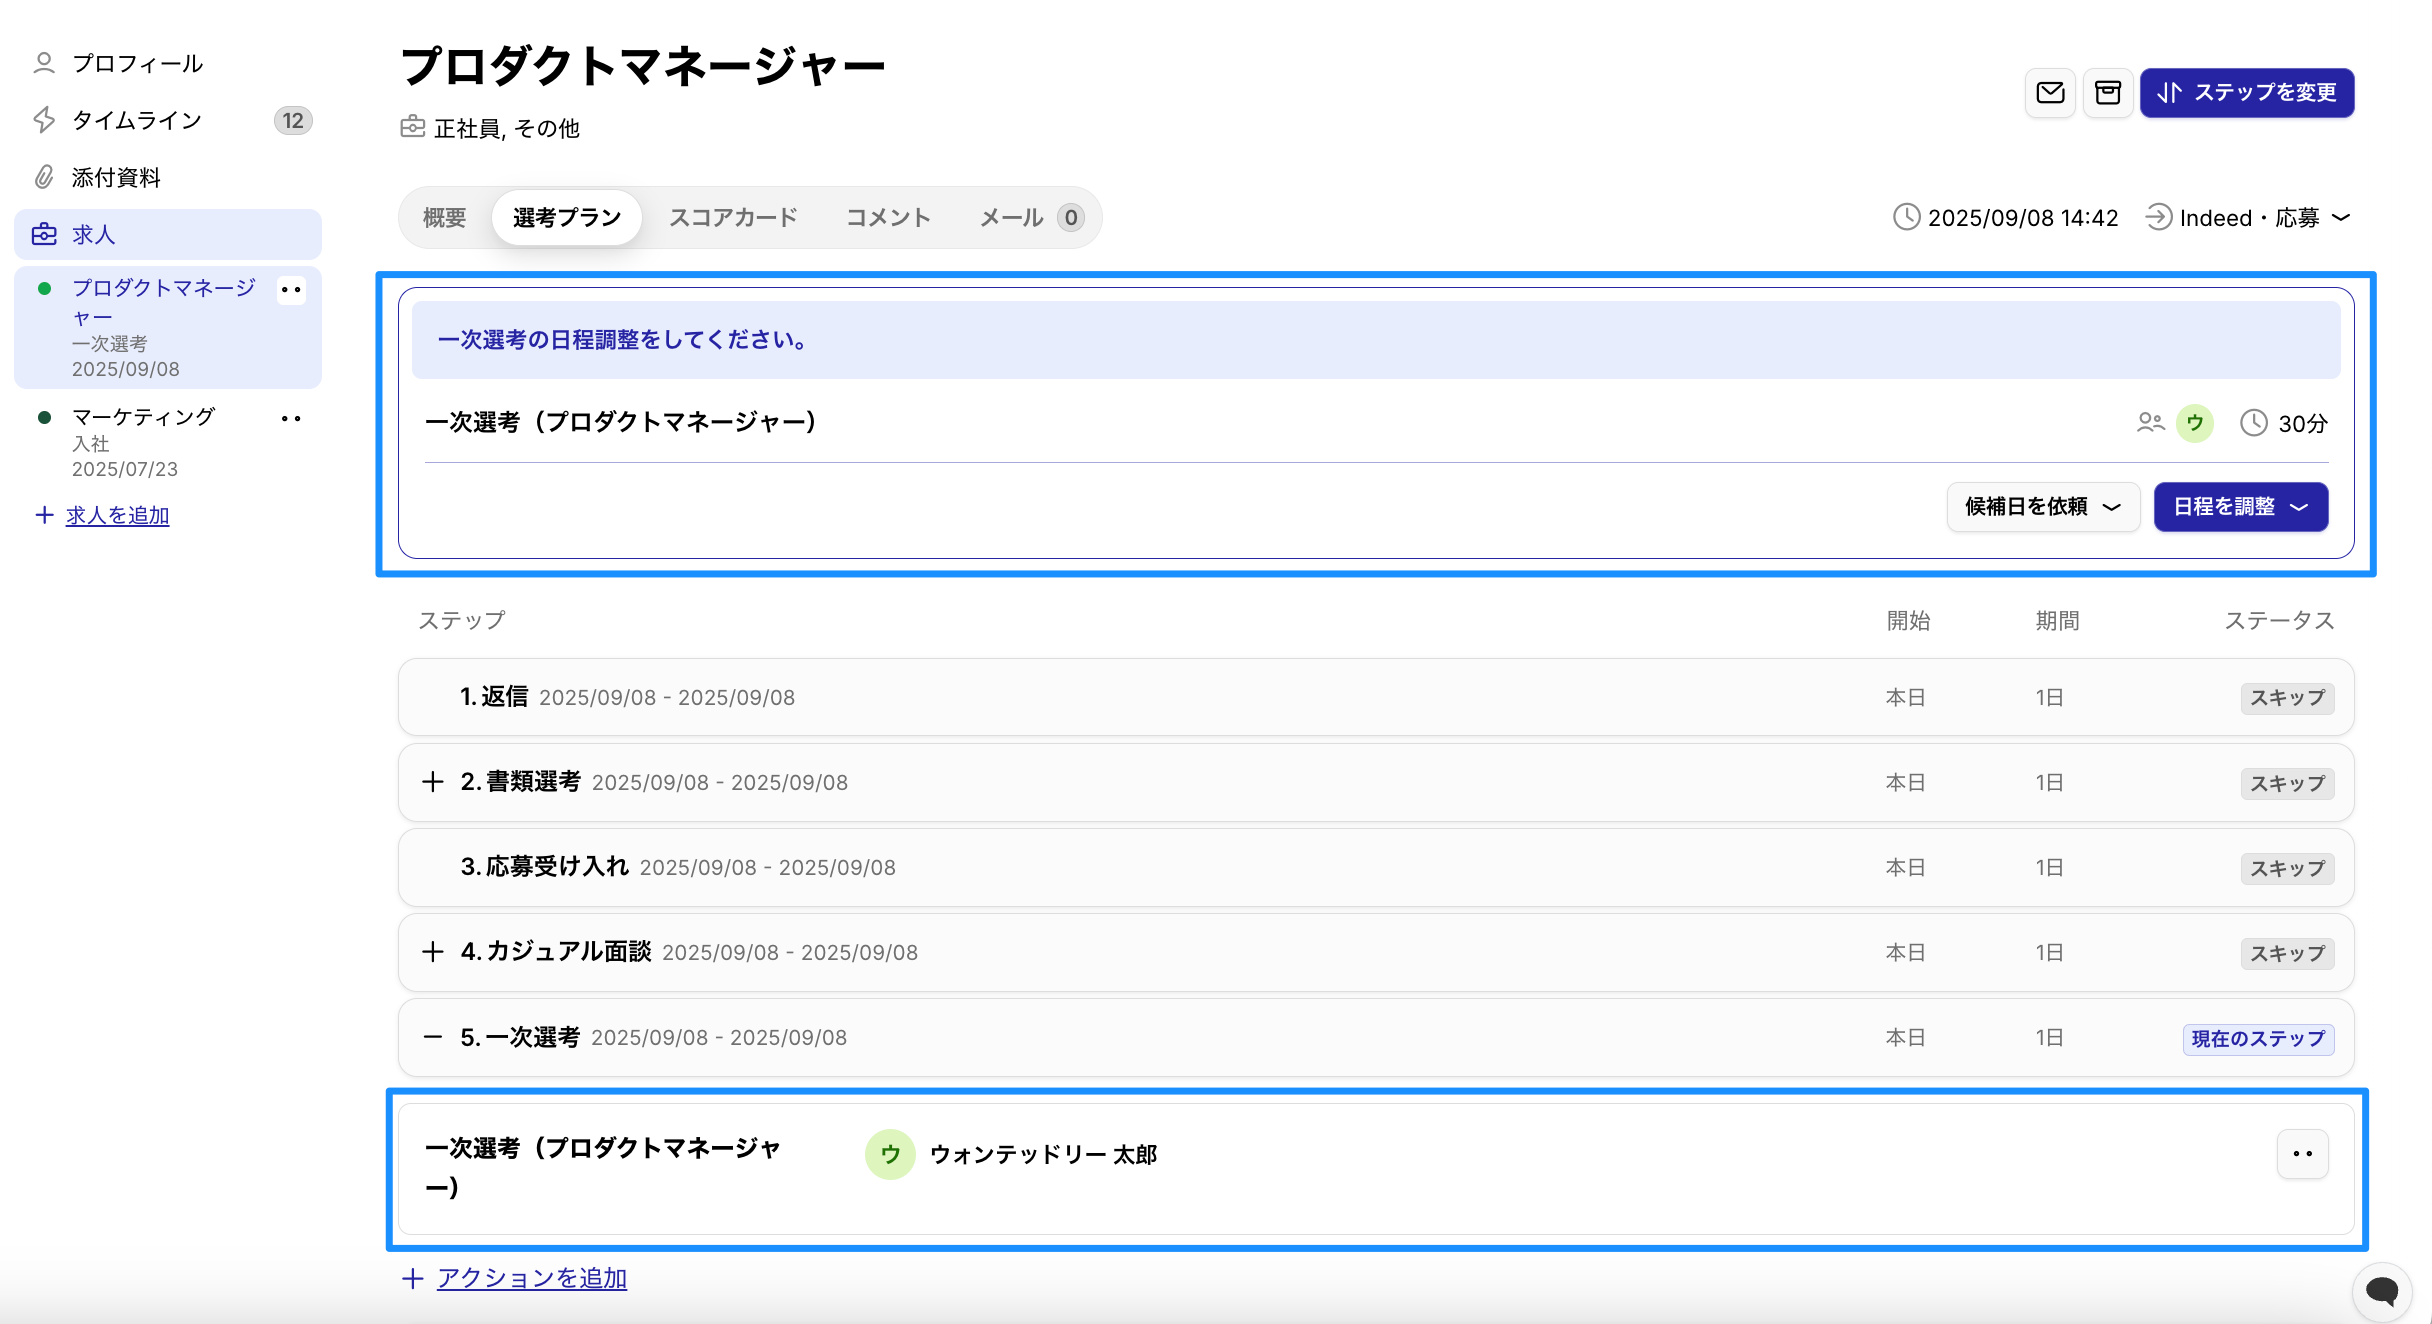Click the 求人を追加 link in sidebar

click(116, 515)
